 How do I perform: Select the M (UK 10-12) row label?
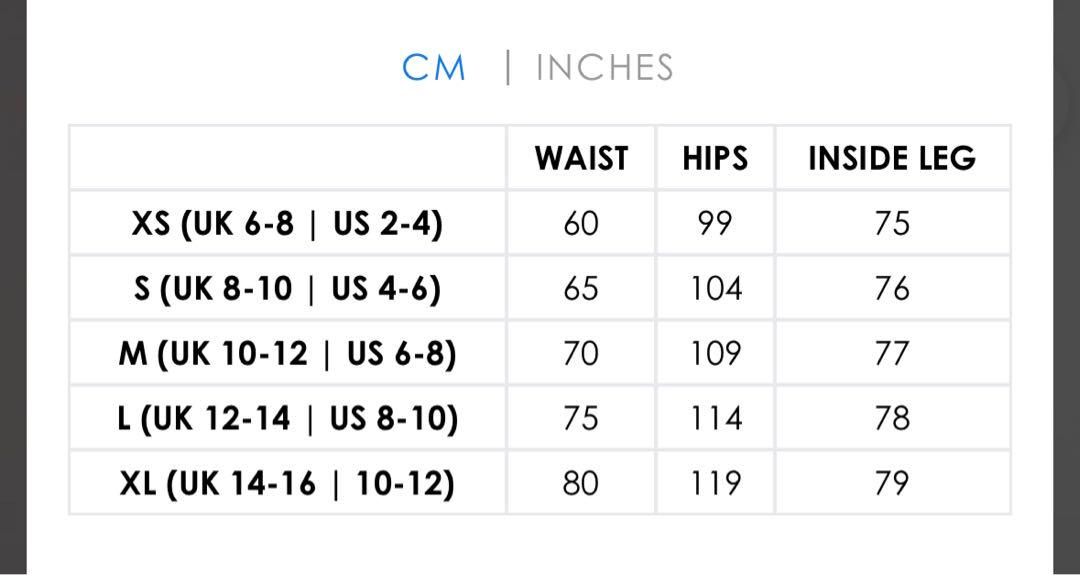(287, 354)
